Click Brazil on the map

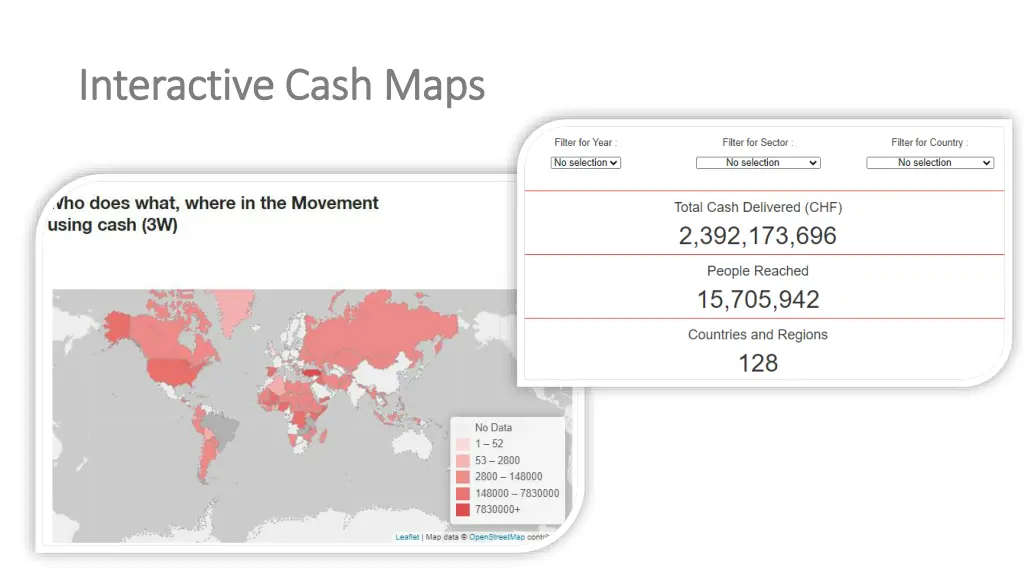tap(222, 428)
